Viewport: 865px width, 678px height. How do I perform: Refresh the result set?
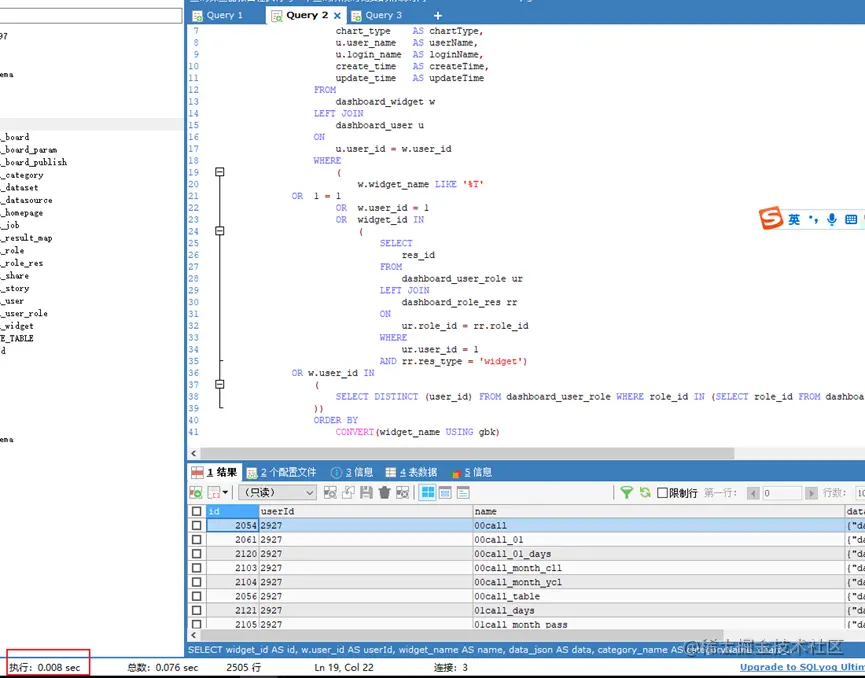pos(645,492)
